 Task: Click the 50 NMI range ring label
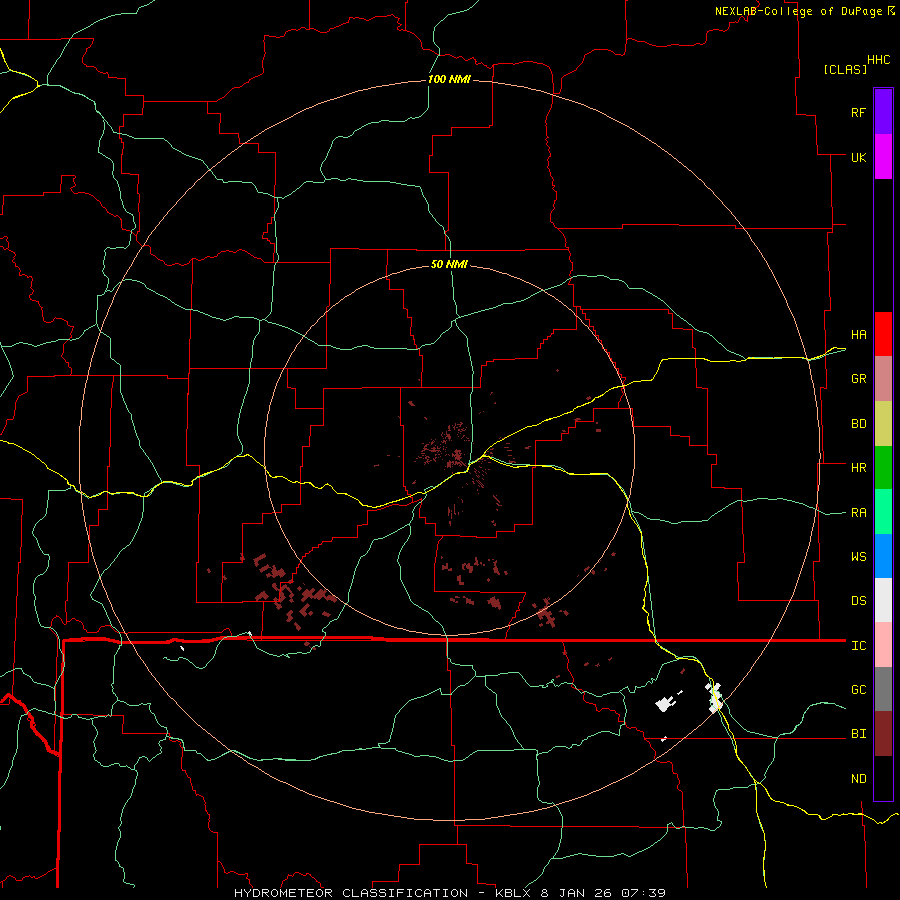coord(449,264)
